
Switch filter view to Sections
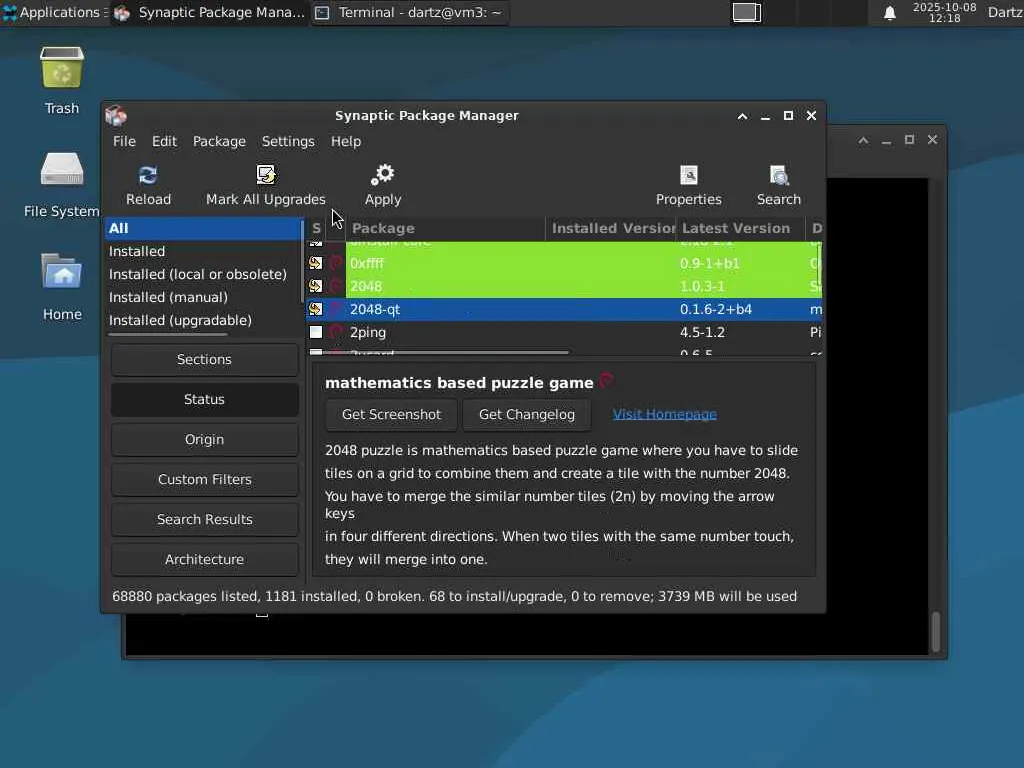coord(204,359)
